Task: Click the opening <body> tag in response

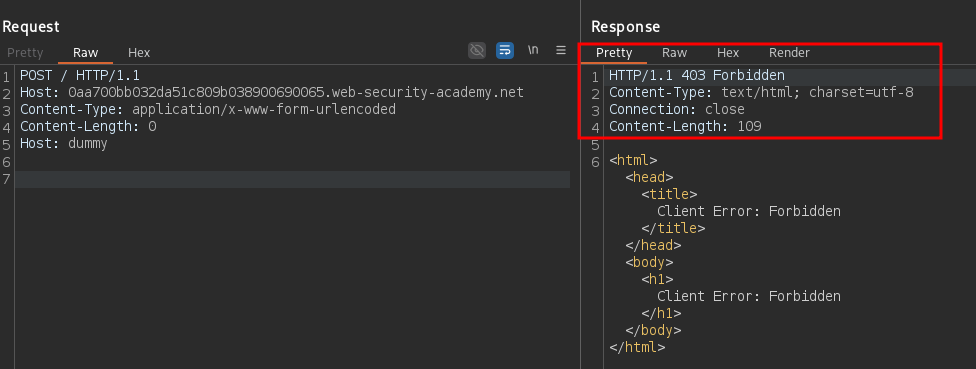Action: (649, 262)
